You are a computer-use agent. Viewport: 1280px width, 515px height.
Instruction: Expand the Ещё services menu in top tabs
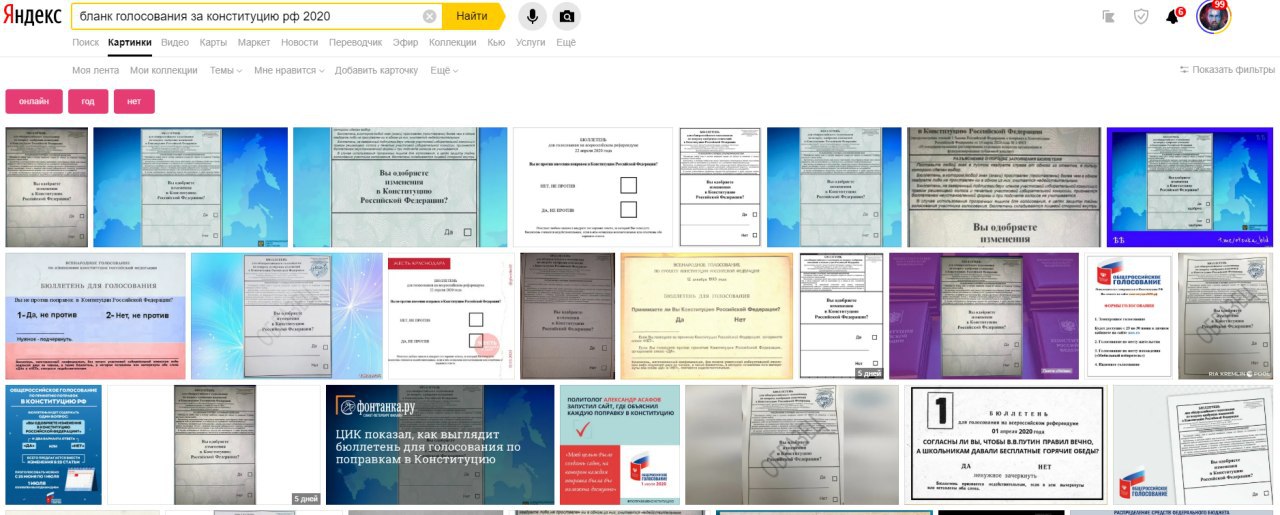point(566,43)
